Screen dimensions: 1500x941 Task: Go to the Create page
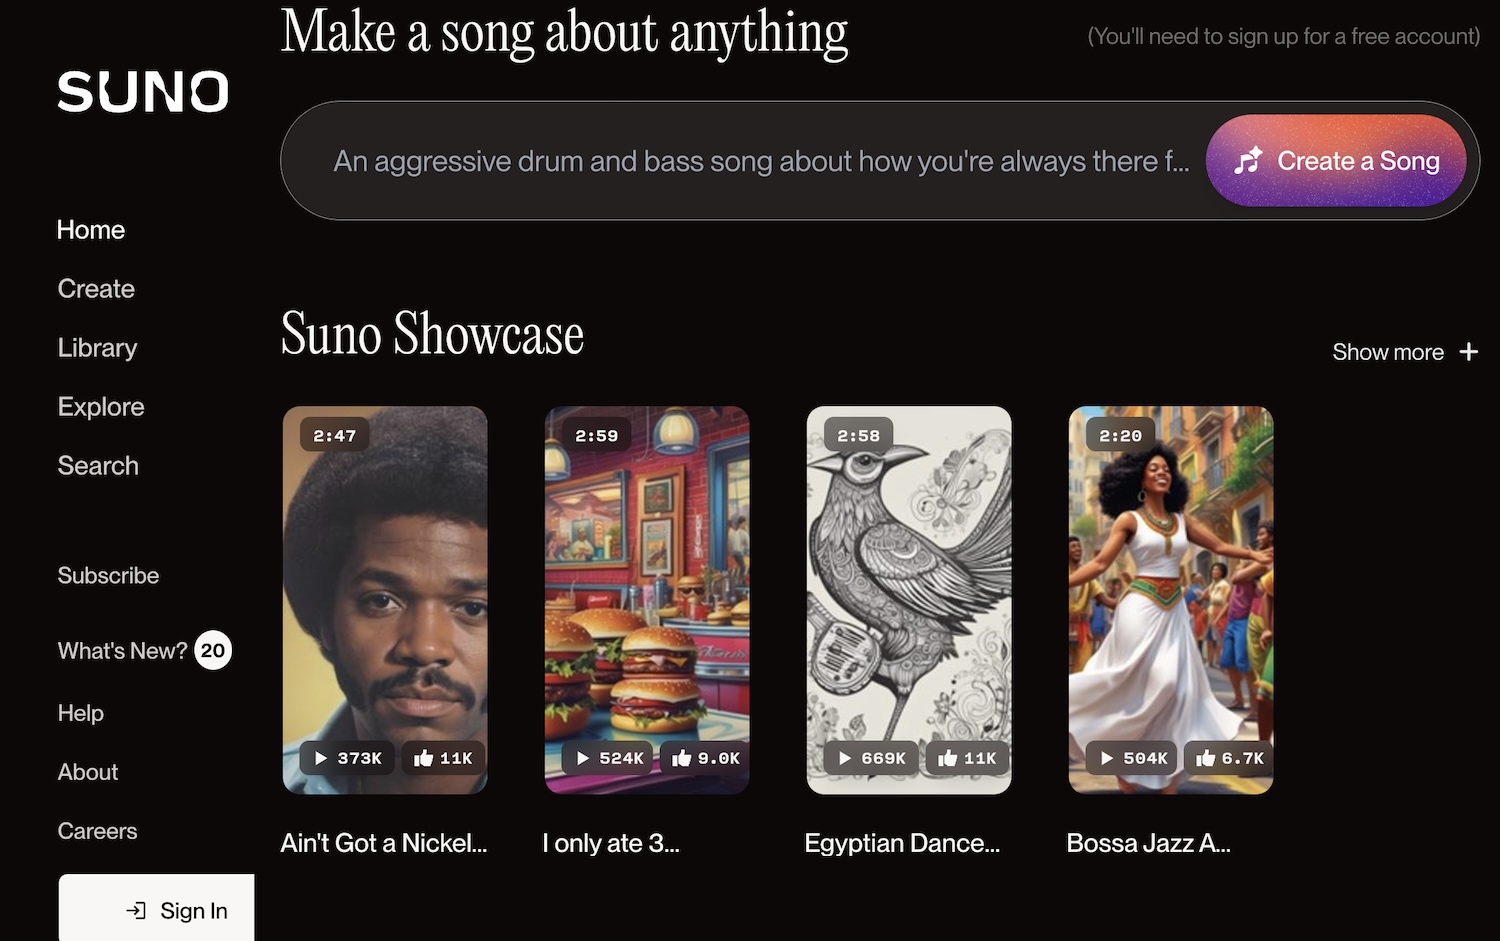coord(96,289)
